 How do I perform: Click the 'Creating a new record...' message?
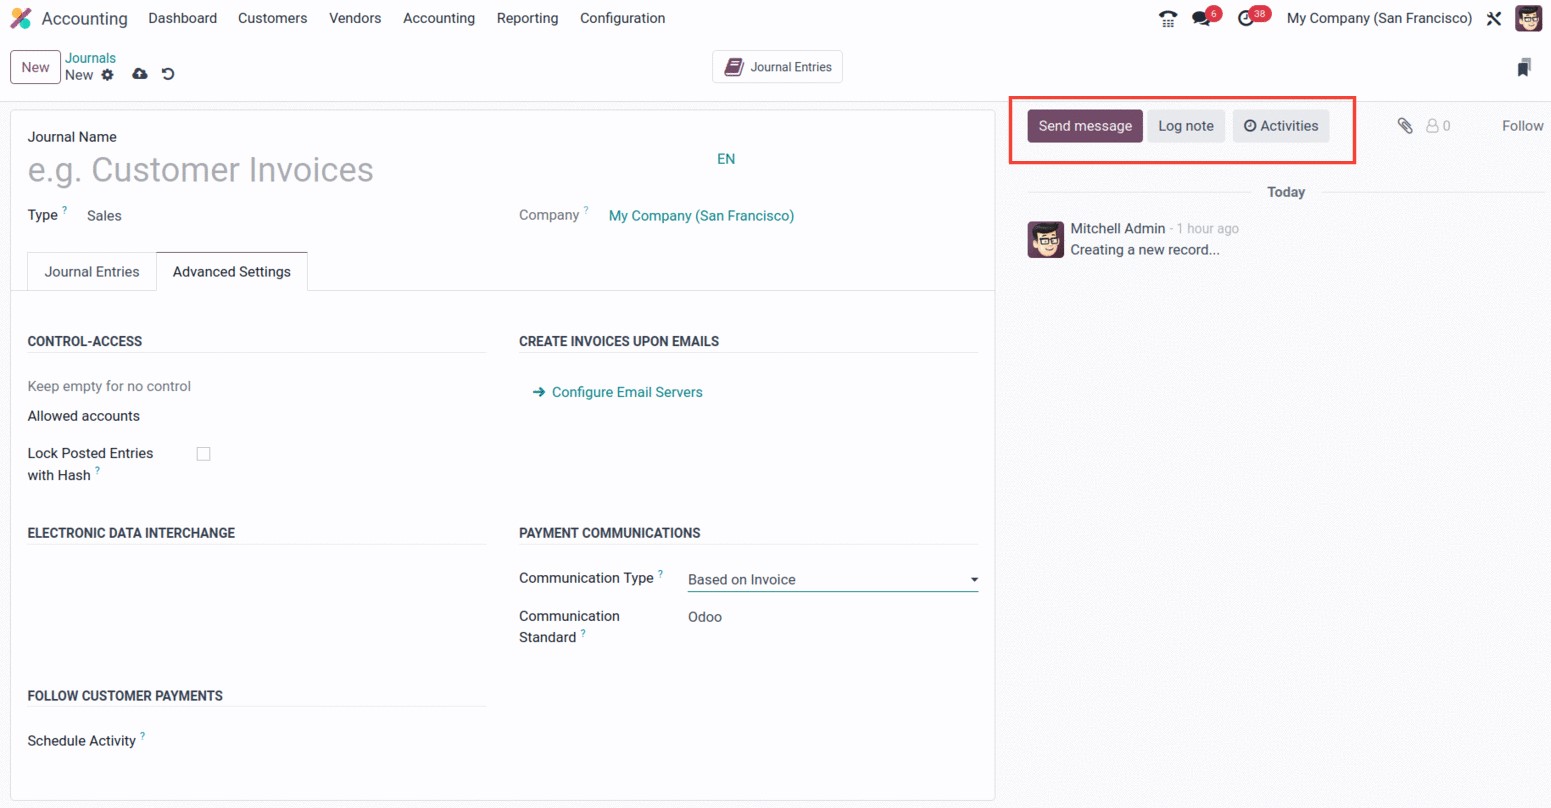click(1145, 250)
